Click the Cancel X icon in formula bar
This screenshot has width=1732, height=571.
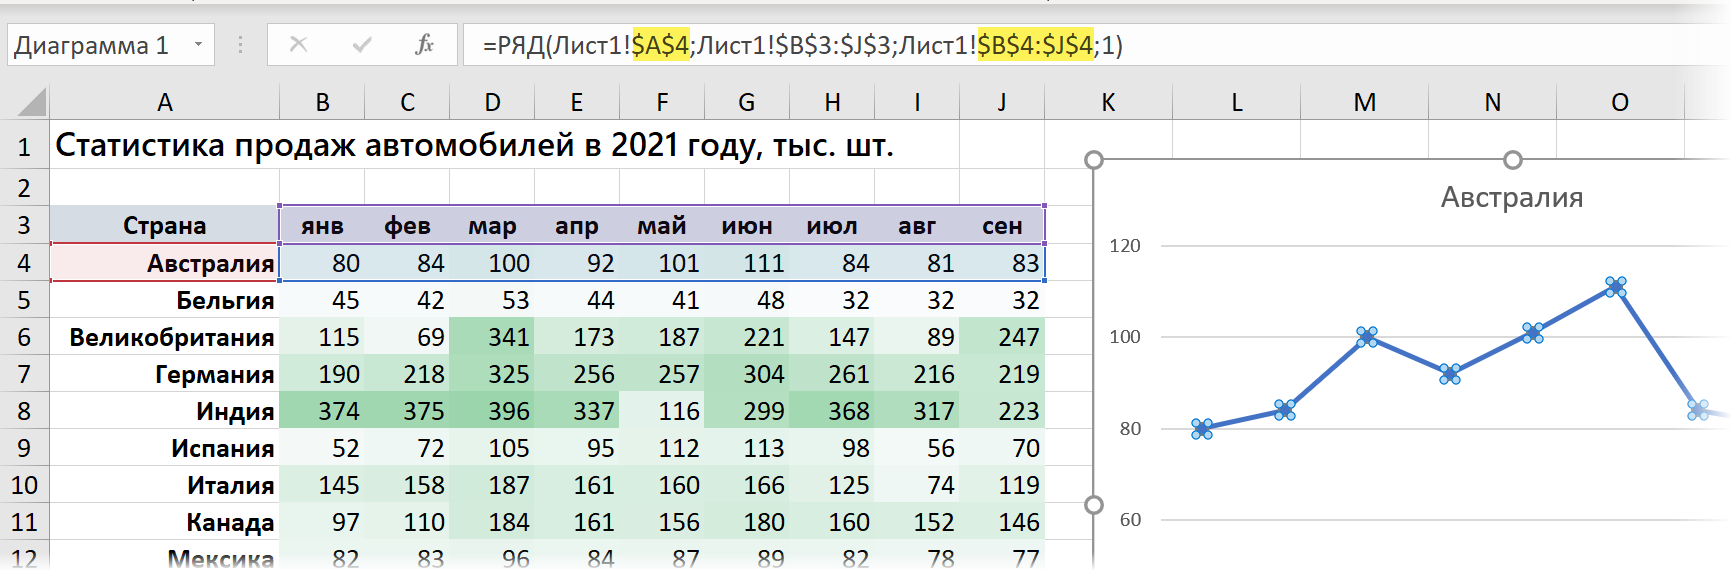[298, 45]
